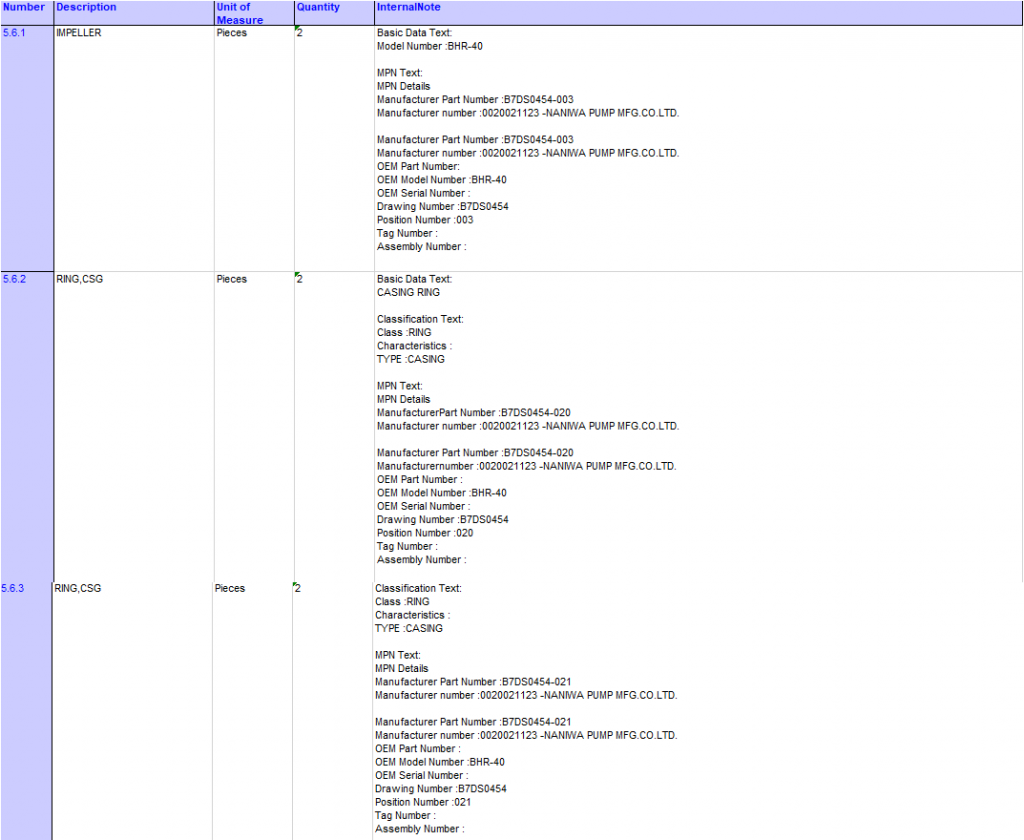The width and height of the screenshot is (1024, 840).
Task: Click the green error indicator in row 5.6.1 Quantity
Action: pyautogui.click(x=297, y=29)
